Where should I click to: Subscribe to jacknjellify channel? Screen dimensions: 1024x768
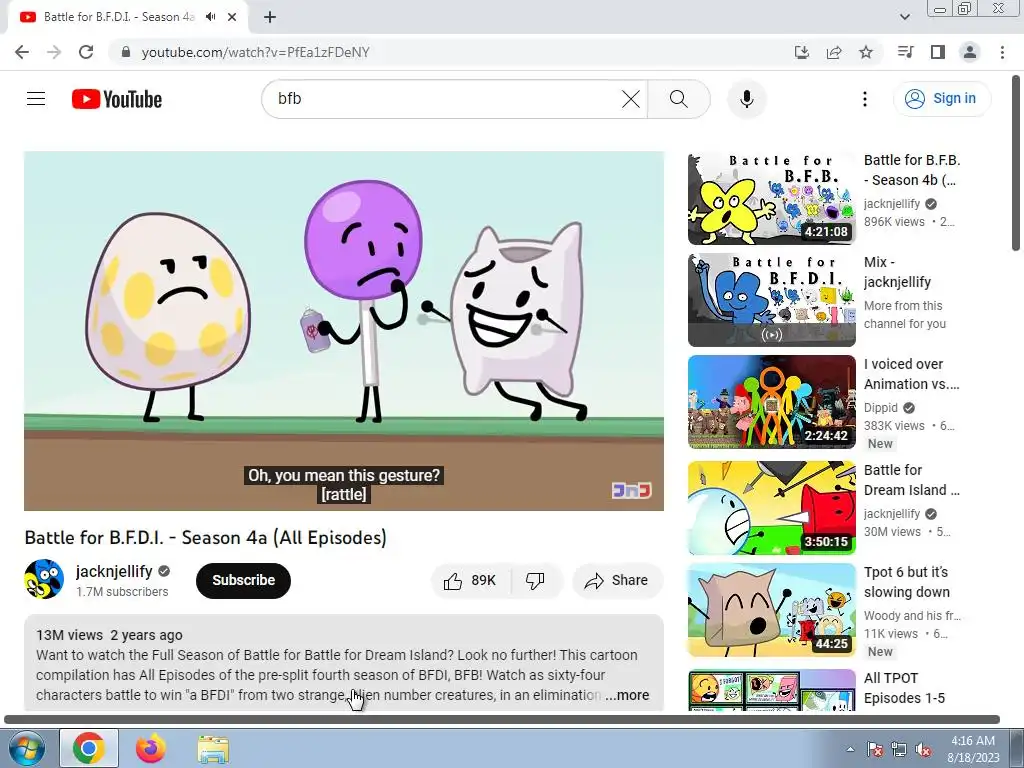[x=243, y=581]
